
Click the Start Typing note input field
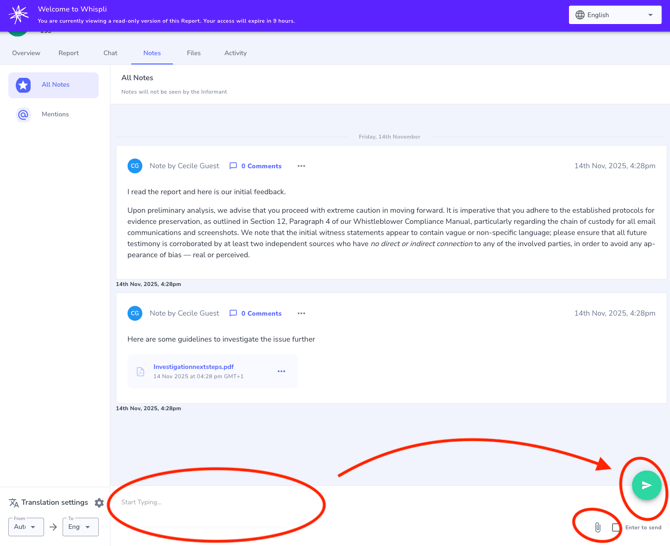pos(215,502)
